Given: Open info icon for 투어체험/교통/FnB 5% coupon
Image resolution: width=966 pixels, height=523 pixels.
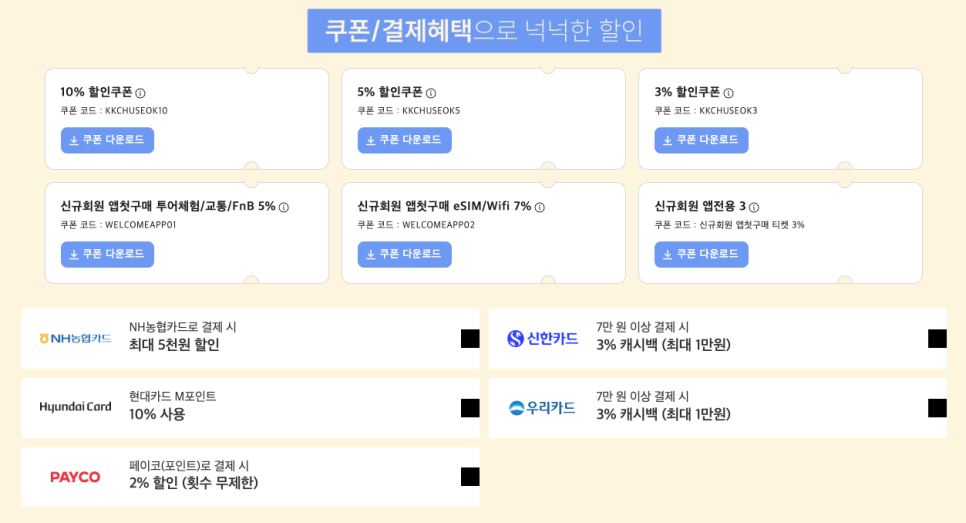Looking at the screenshot, I should (284, 208).
